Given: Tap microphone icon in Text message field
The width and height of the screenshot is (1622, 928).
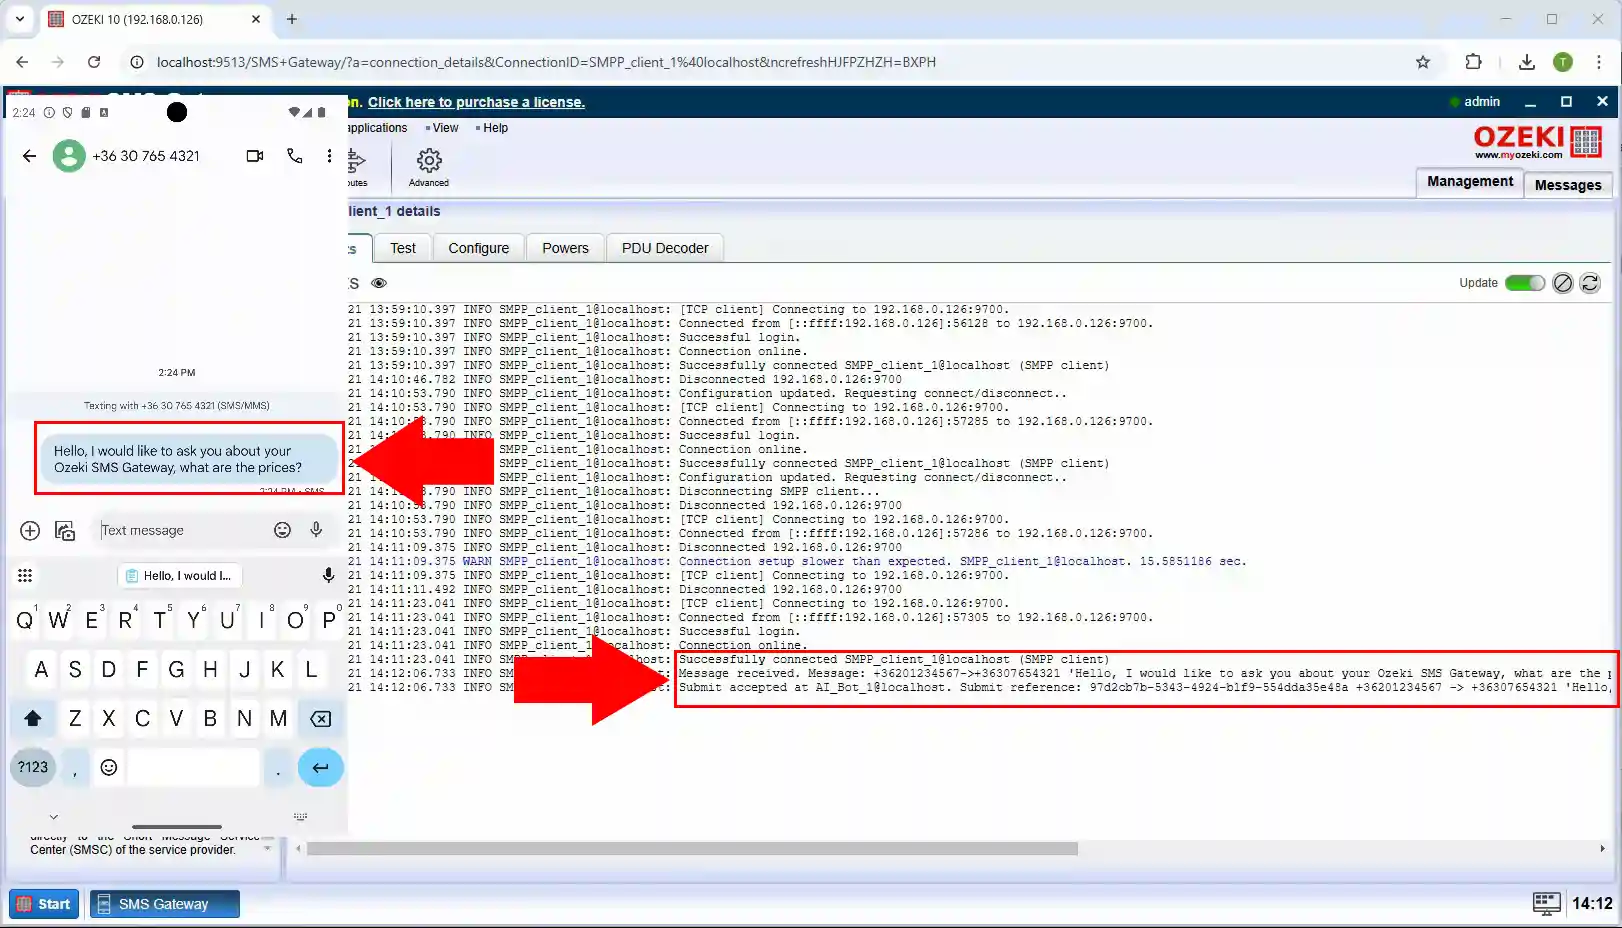Looking at the screenshot, I should pyautogui.click(x=316, y=530).
